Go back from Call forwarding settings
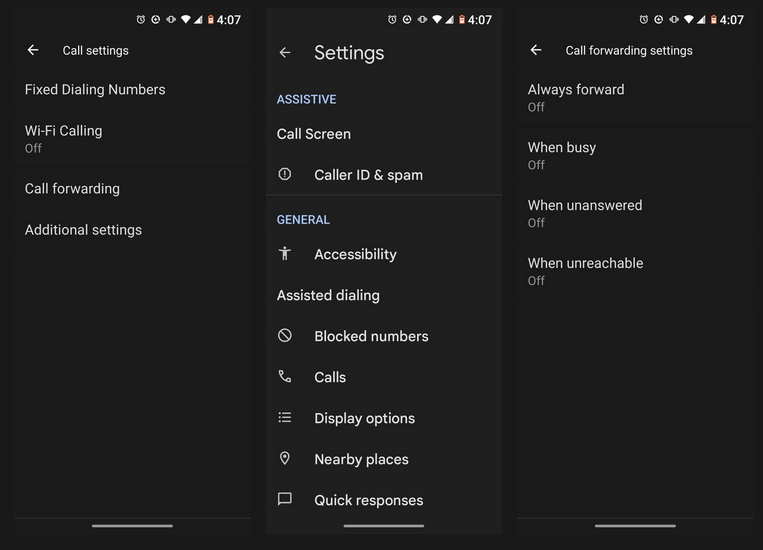The height and width of the screenshot is (550, 763). click(x=536, y=50)
